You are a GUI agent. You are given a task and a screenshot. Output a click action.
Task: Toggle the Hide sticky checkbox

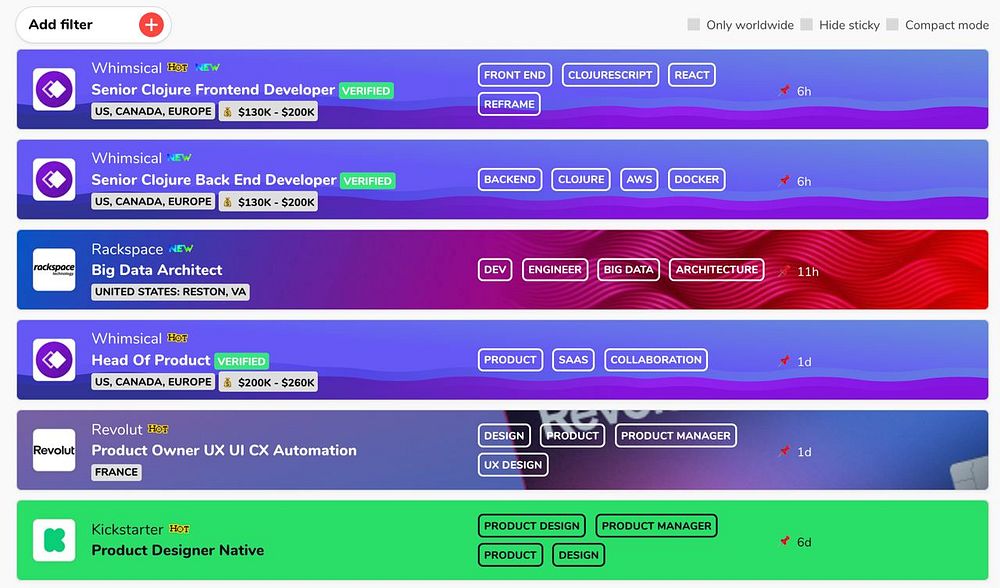coord(807,25)
